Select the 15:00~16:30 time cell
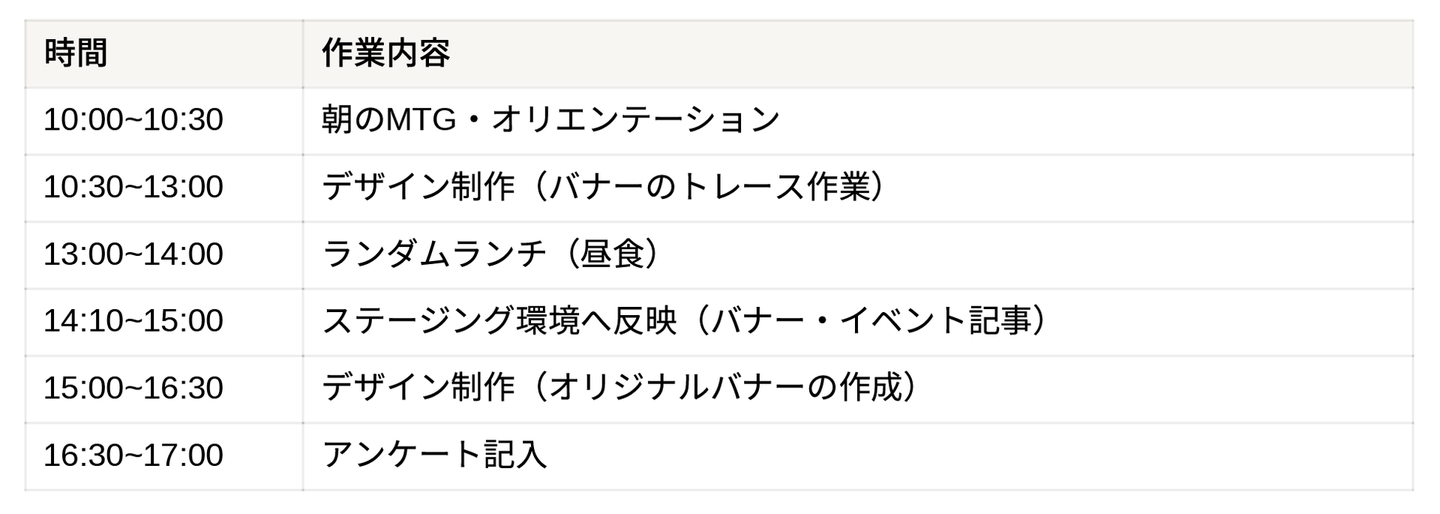Viewport: 1440px width, 514px height. click(133, 388)
